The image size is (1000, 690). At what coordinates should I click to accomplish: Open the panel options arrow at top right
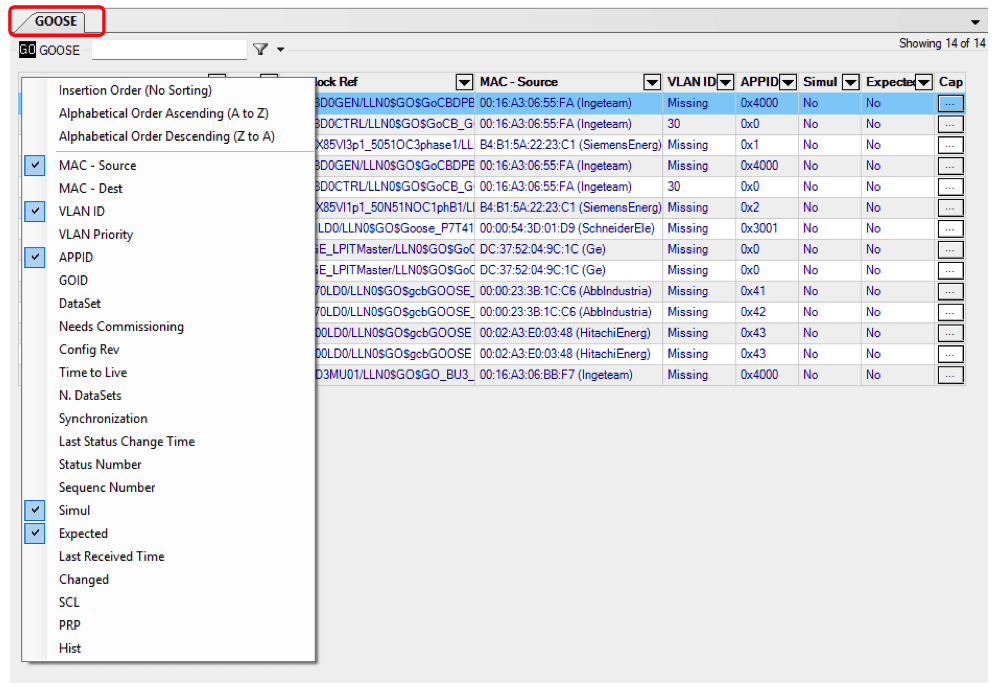point(975,22)
